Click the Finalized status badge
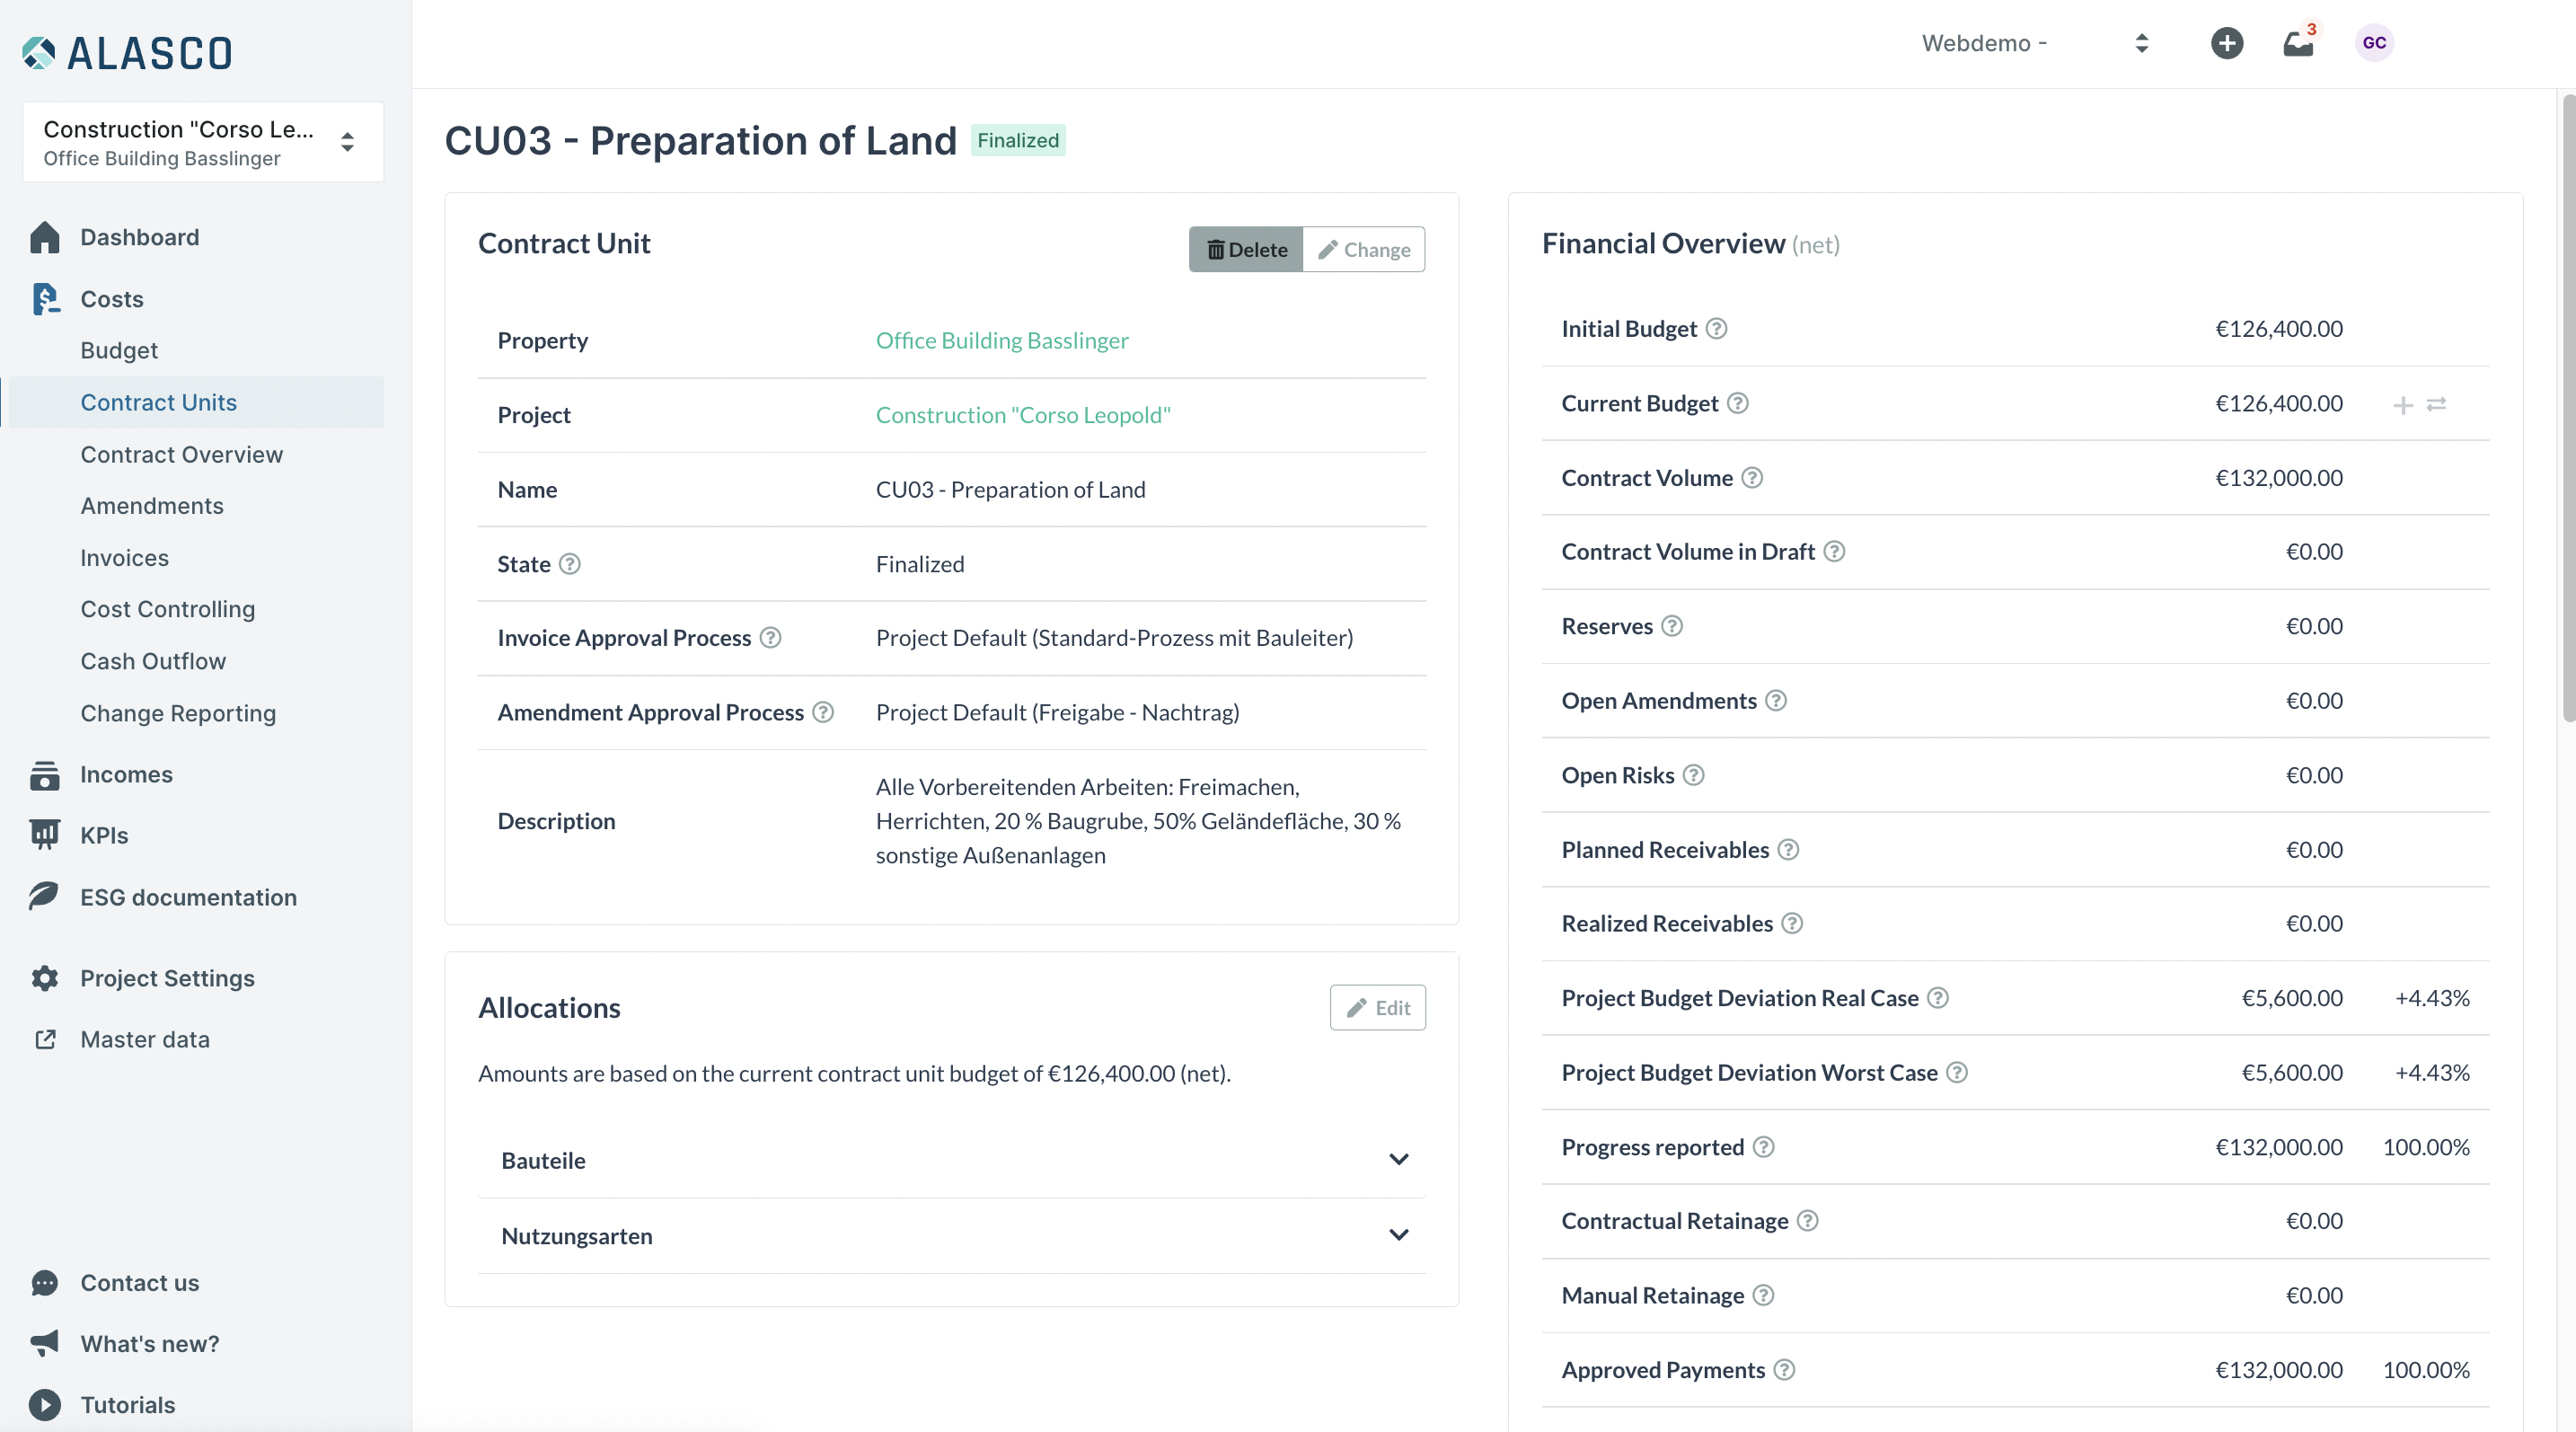Image resolution: width=2576 pixels, height=1432 pixels. click(x=1018, y=141)
